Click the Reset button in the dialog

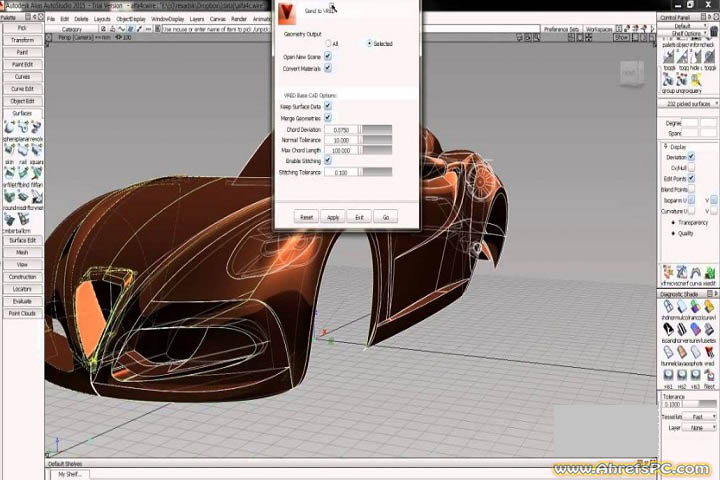click(x=306, y=217)
